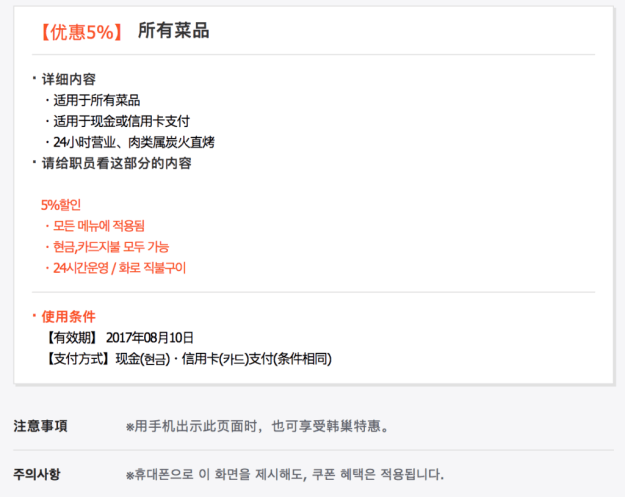Click the red 5%할인 text
Screen dimensions: 625x497
(x=61, y=205)
